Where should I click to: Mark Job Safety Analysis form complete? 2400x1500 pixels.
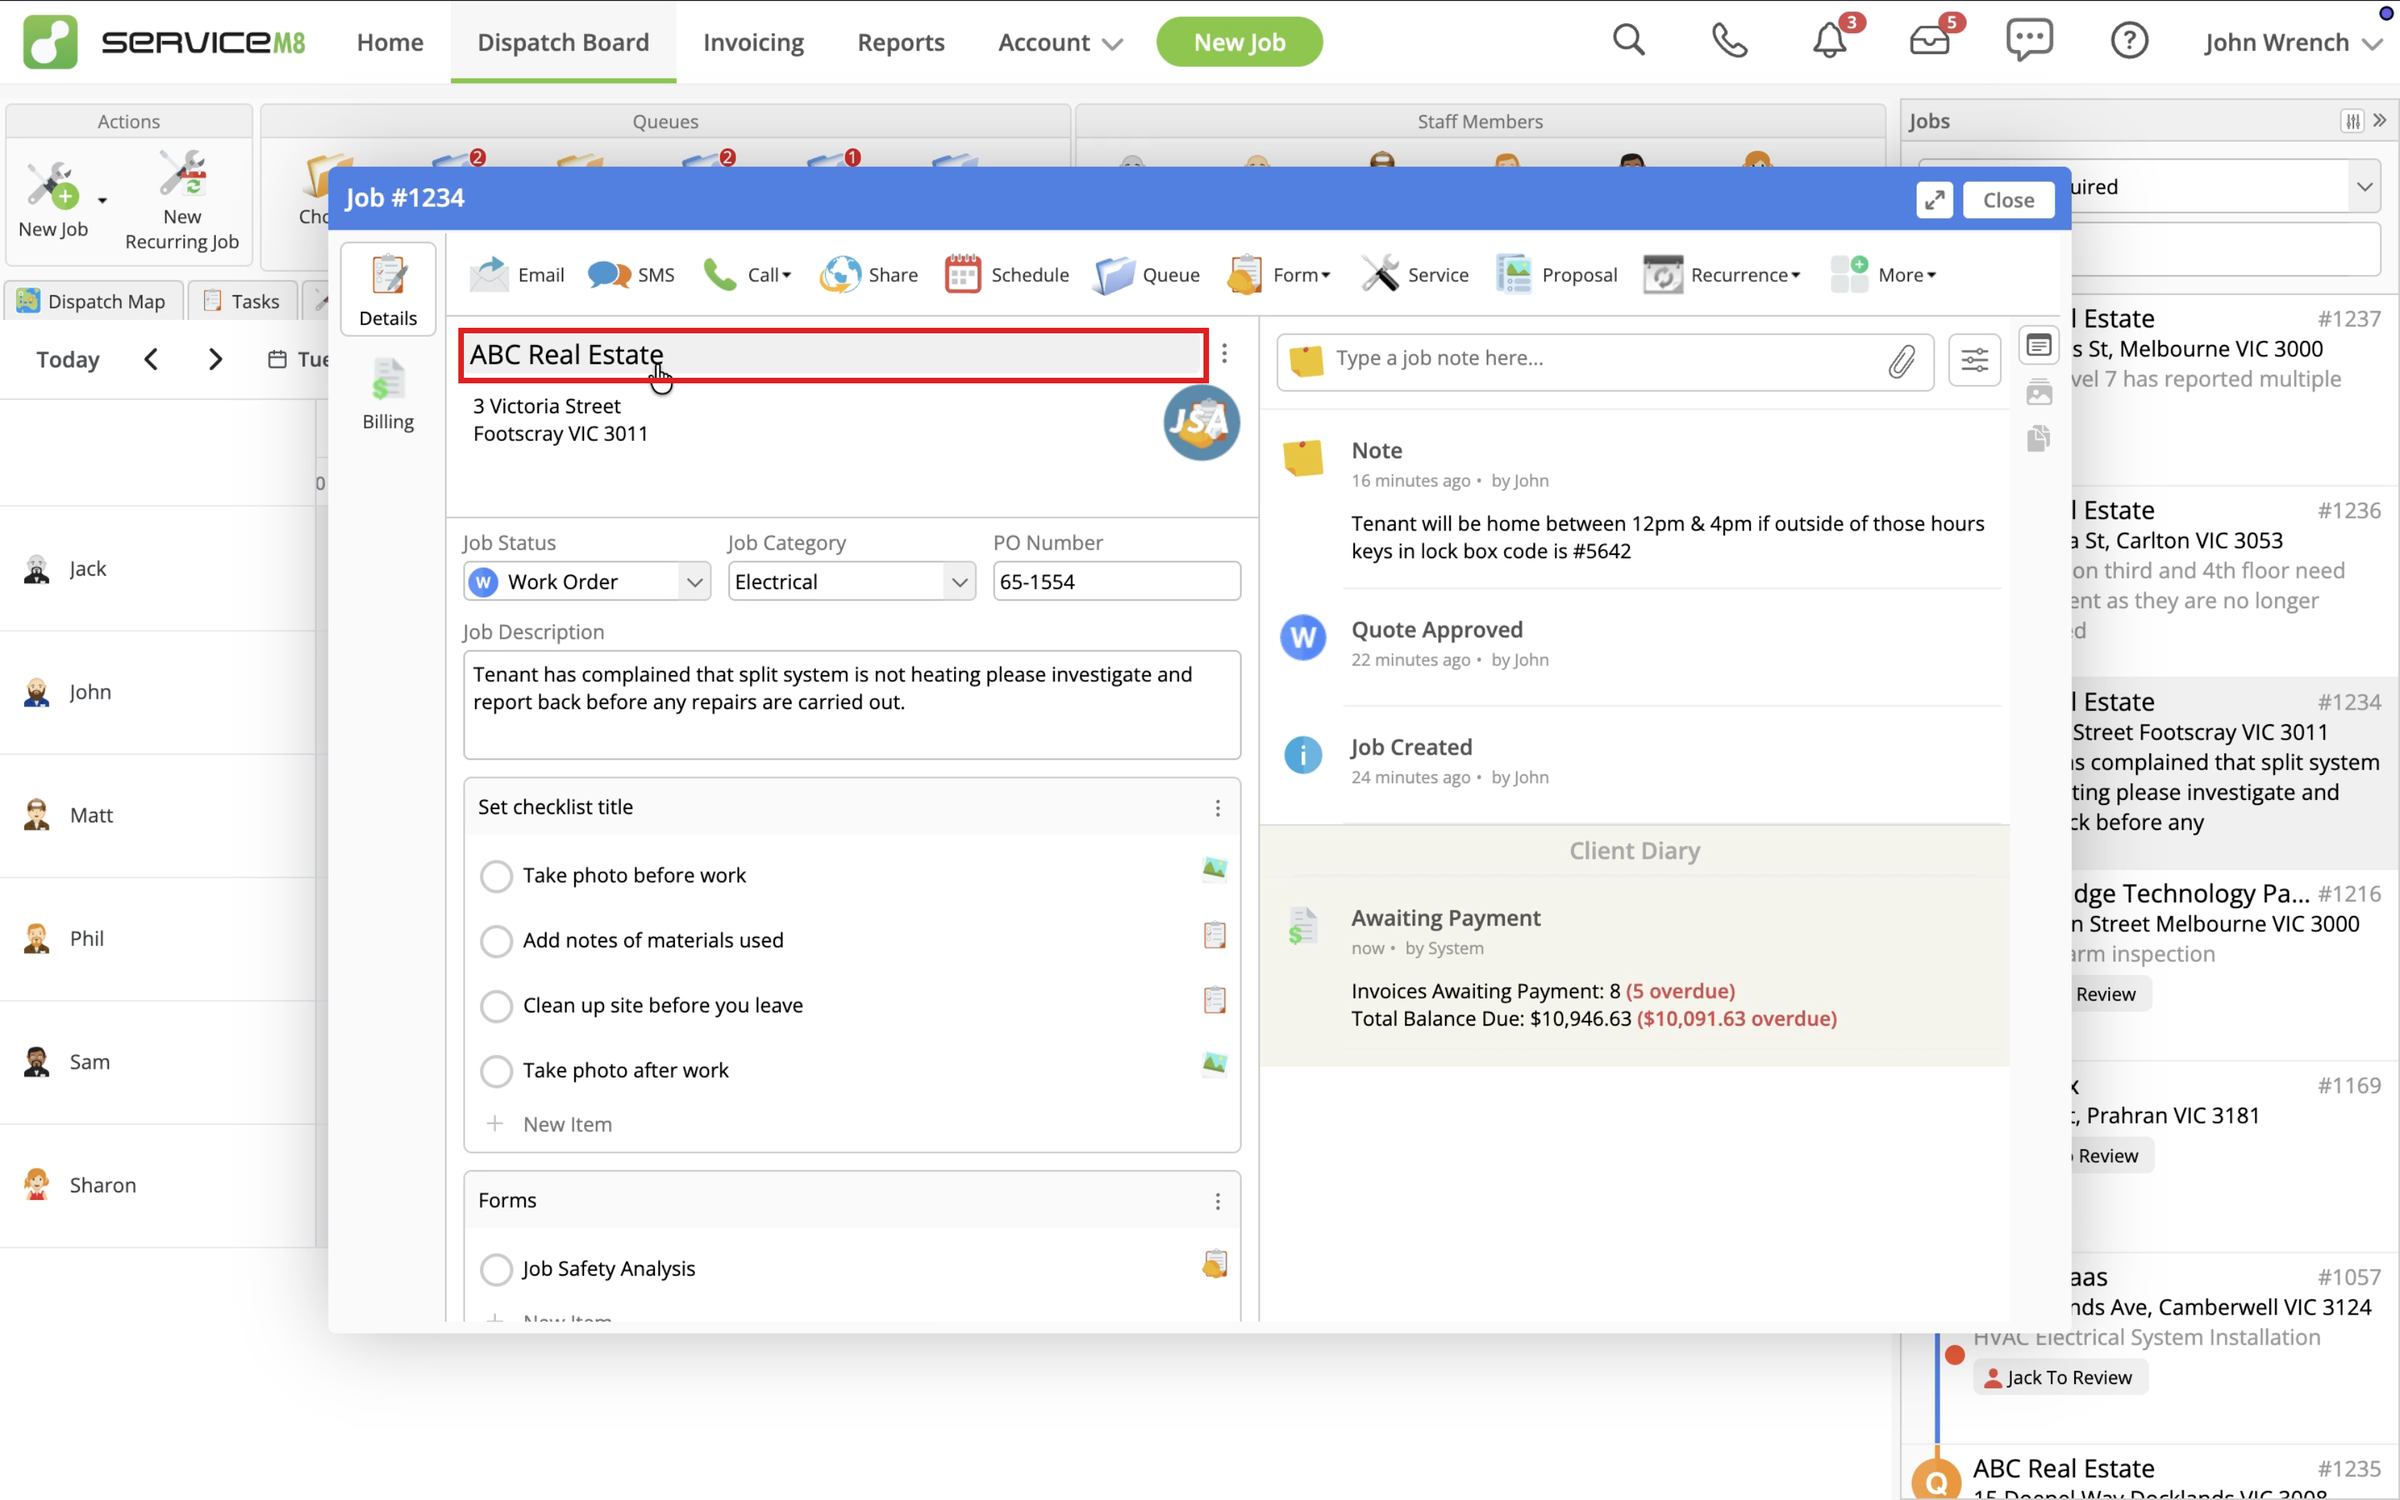click(x=496, y=1268)
